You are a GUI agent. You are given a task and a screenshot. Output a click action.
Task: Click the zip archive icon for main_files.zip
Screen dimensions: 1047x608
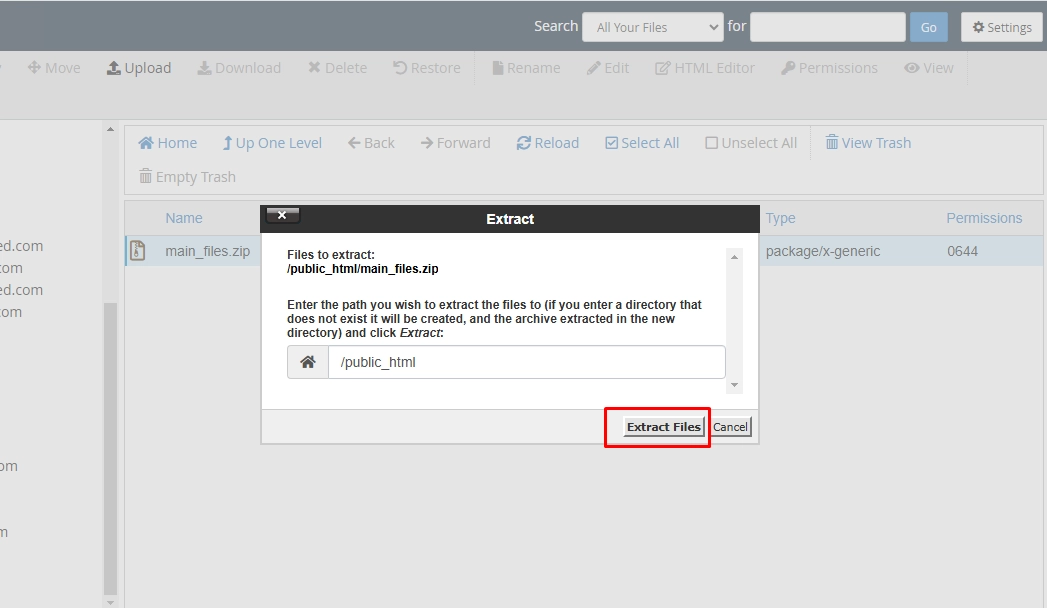pos(138,250)
